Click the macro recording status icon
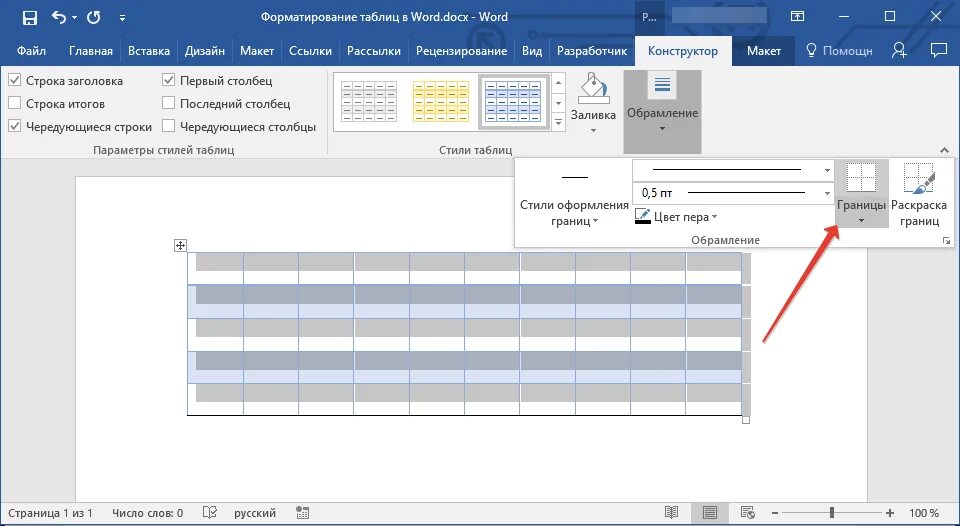The width and height of the screenshot is (960, 526). pos(302,513)
